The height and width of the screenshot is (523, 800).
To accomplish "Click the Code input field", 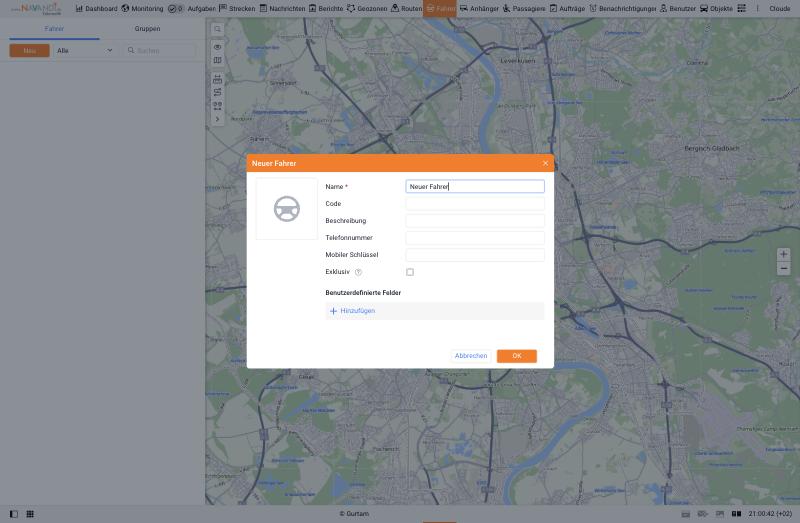I will point(475,204).
